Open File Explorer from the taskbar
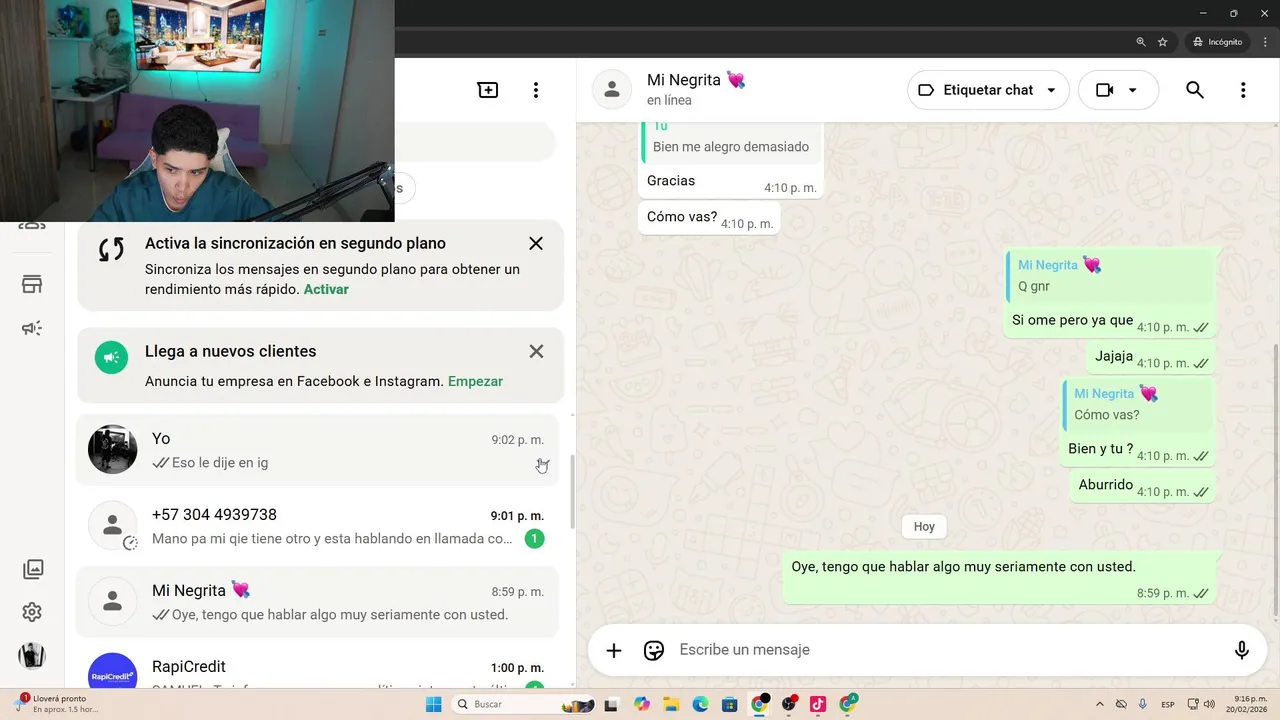The image size is (1280, 720). click(x=672, y=704)
